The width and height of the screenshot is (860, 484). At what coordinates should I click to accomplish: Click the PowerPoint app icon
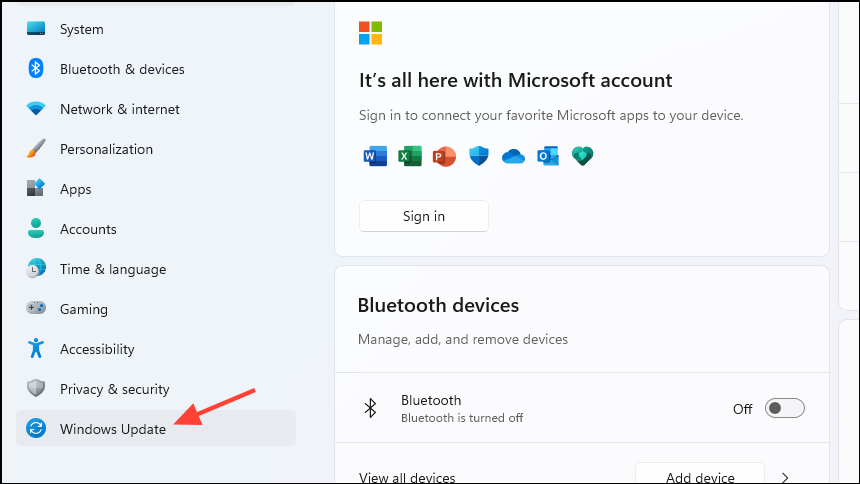(x=444, y=156)
